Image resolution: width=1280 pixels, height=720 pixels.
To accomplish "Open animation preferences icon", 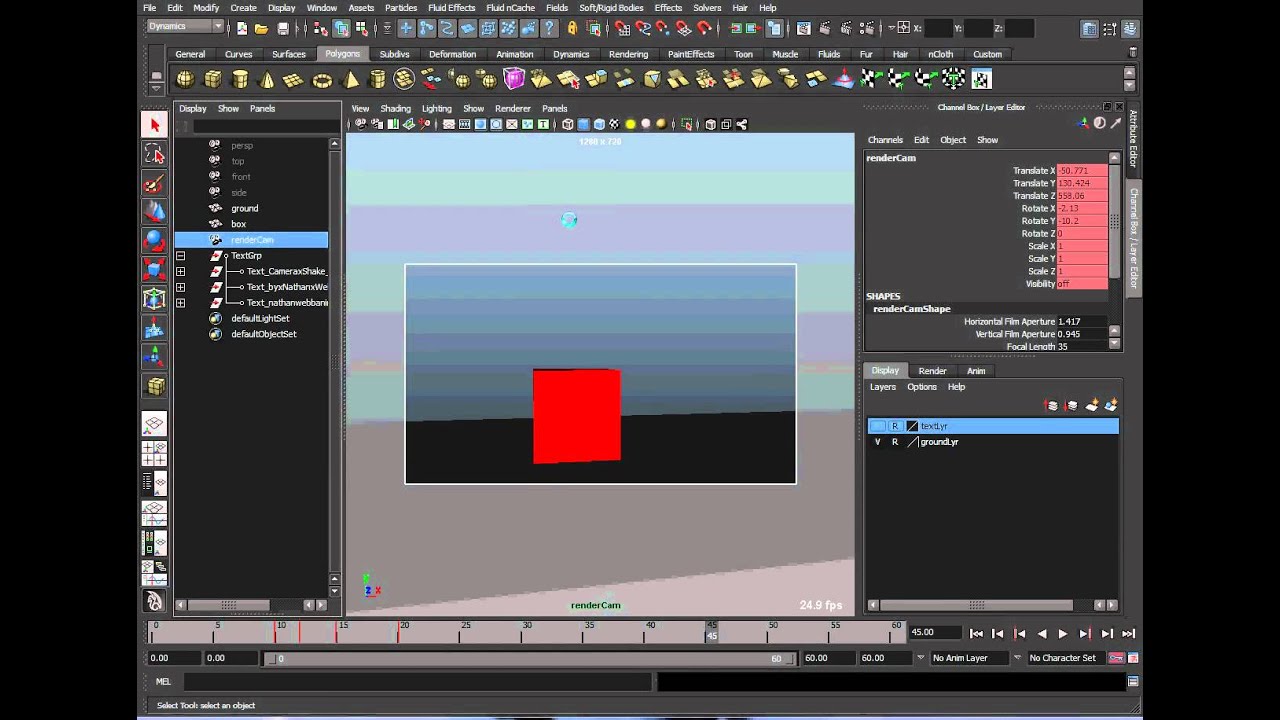I will pyautogui.click(x=1133, y=658).
